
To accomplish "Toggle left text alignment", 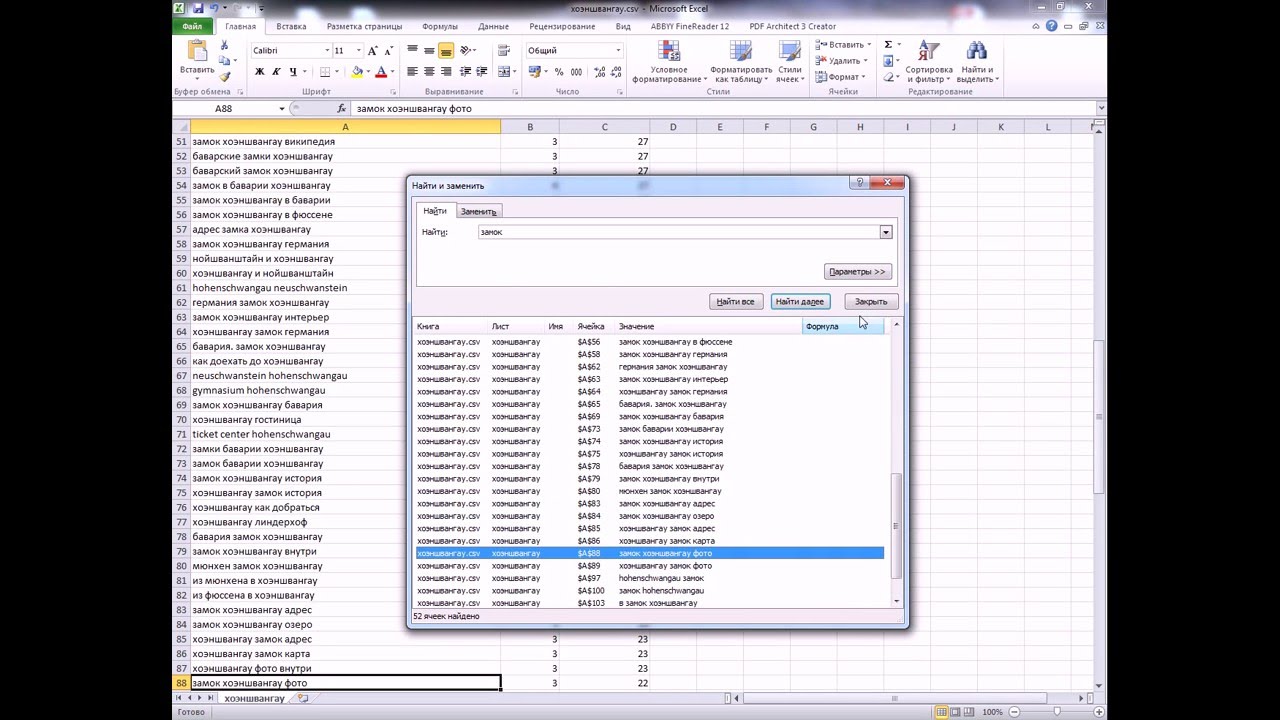I will 412,72.
